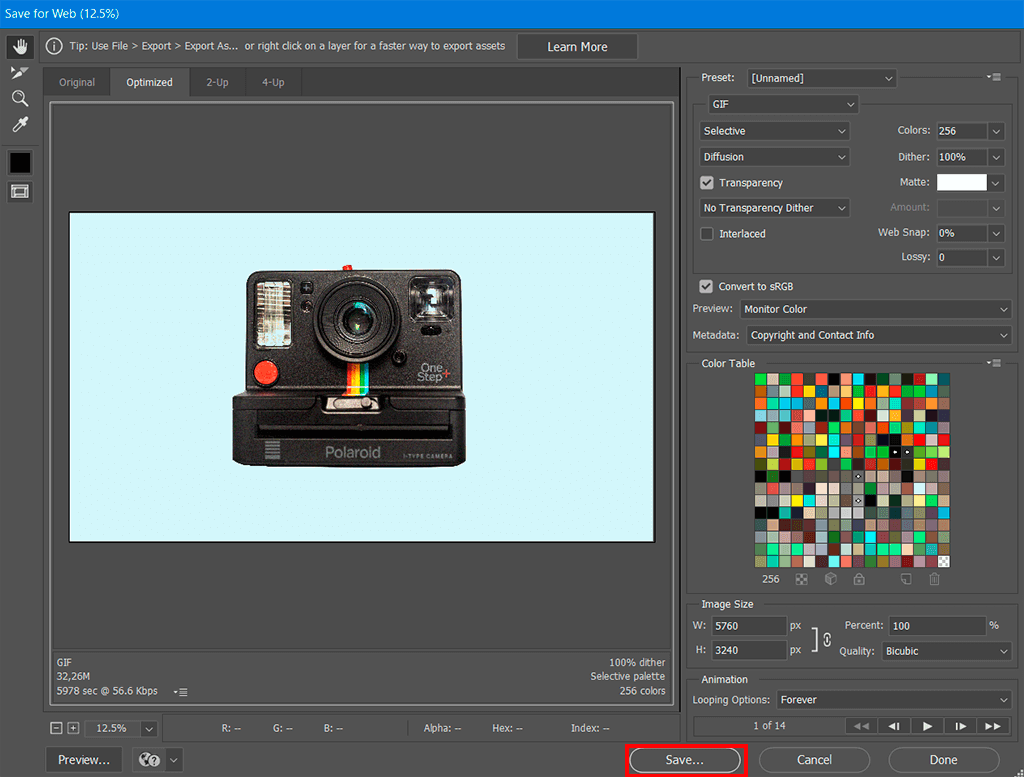1024x777 pixels.
Task: Select the Zoom tool
Action: click(x=20, y=99)
